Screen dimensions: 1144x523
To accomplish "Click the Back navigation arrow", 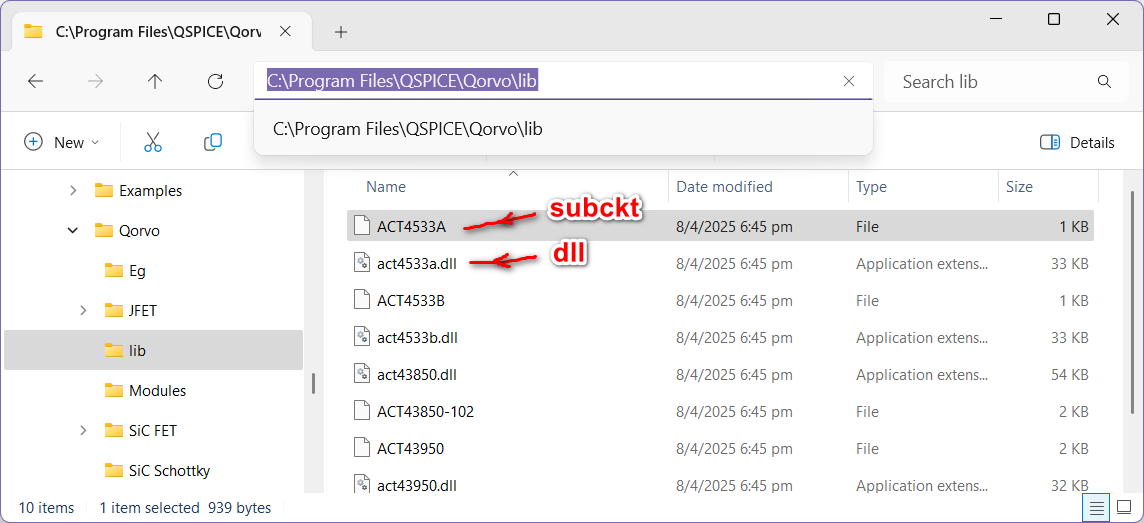I will (36, 82).
